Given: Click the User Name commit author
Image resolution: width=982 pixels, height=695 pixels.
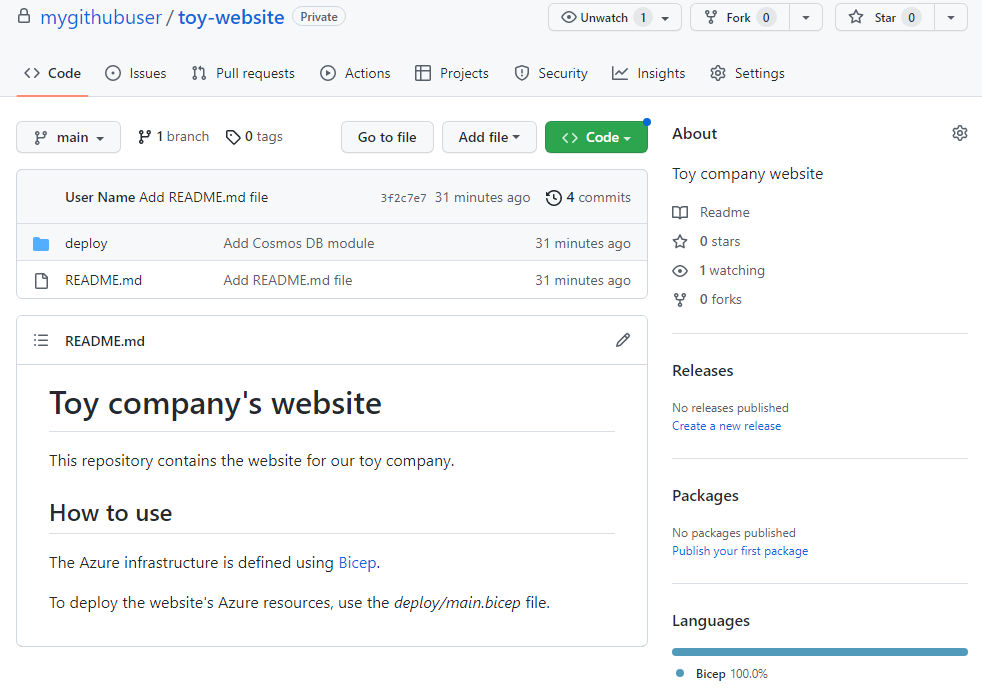Looking at the screenshot, I should (100, 198).
